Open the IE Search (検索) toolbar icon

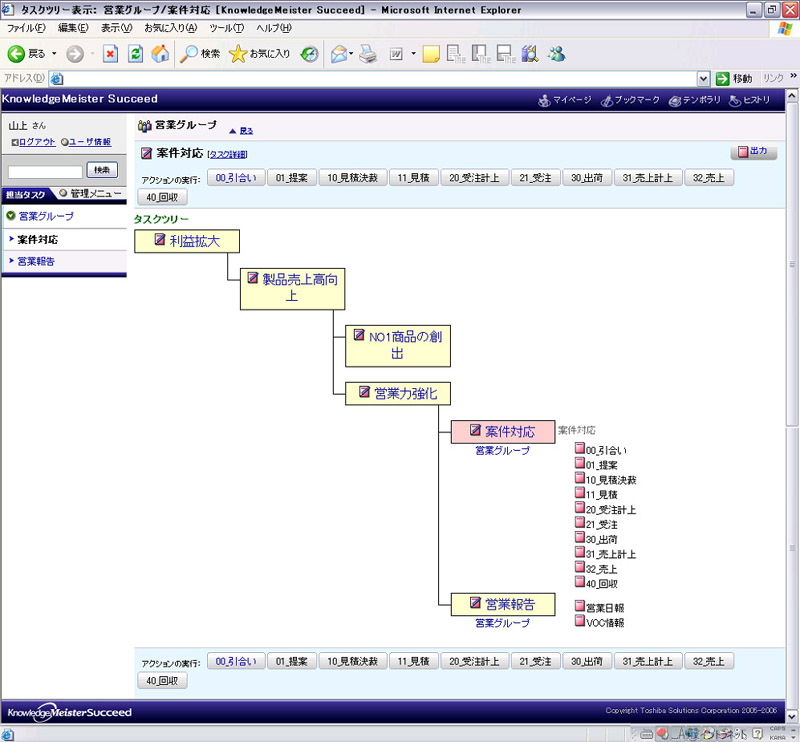201,54
